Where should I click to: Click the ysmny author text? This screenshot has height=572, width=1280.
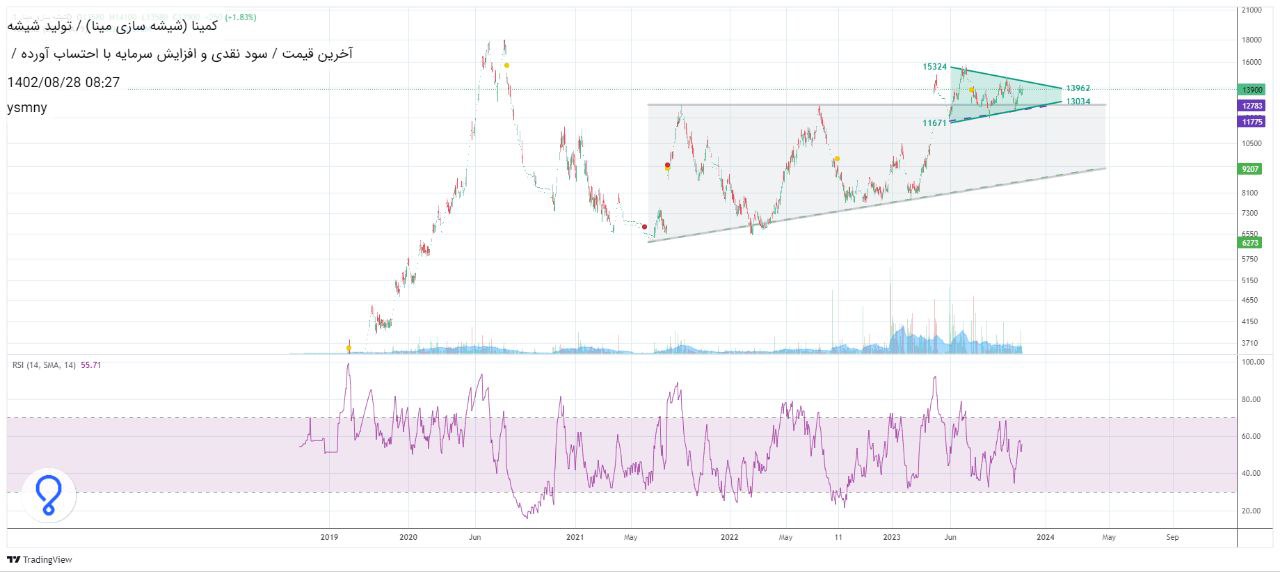click(27, 107)
